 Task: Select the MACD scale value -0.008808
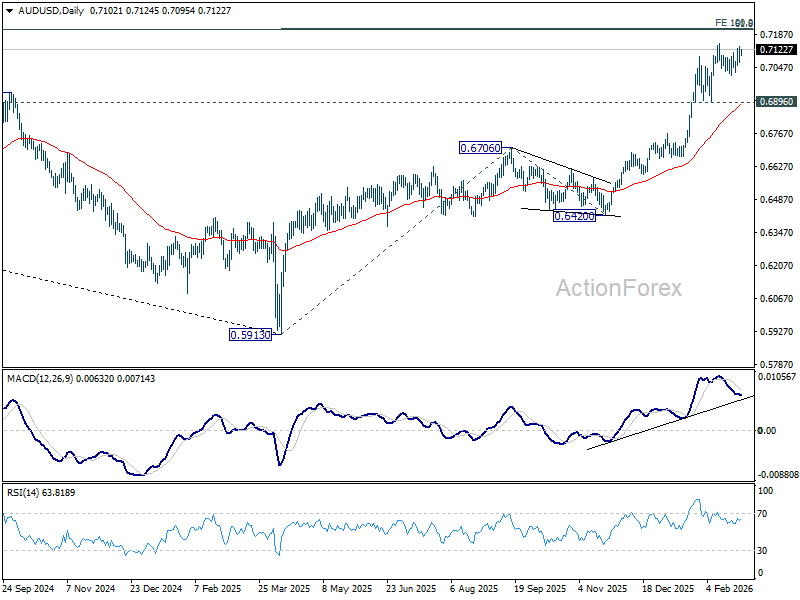coord(778,474)
